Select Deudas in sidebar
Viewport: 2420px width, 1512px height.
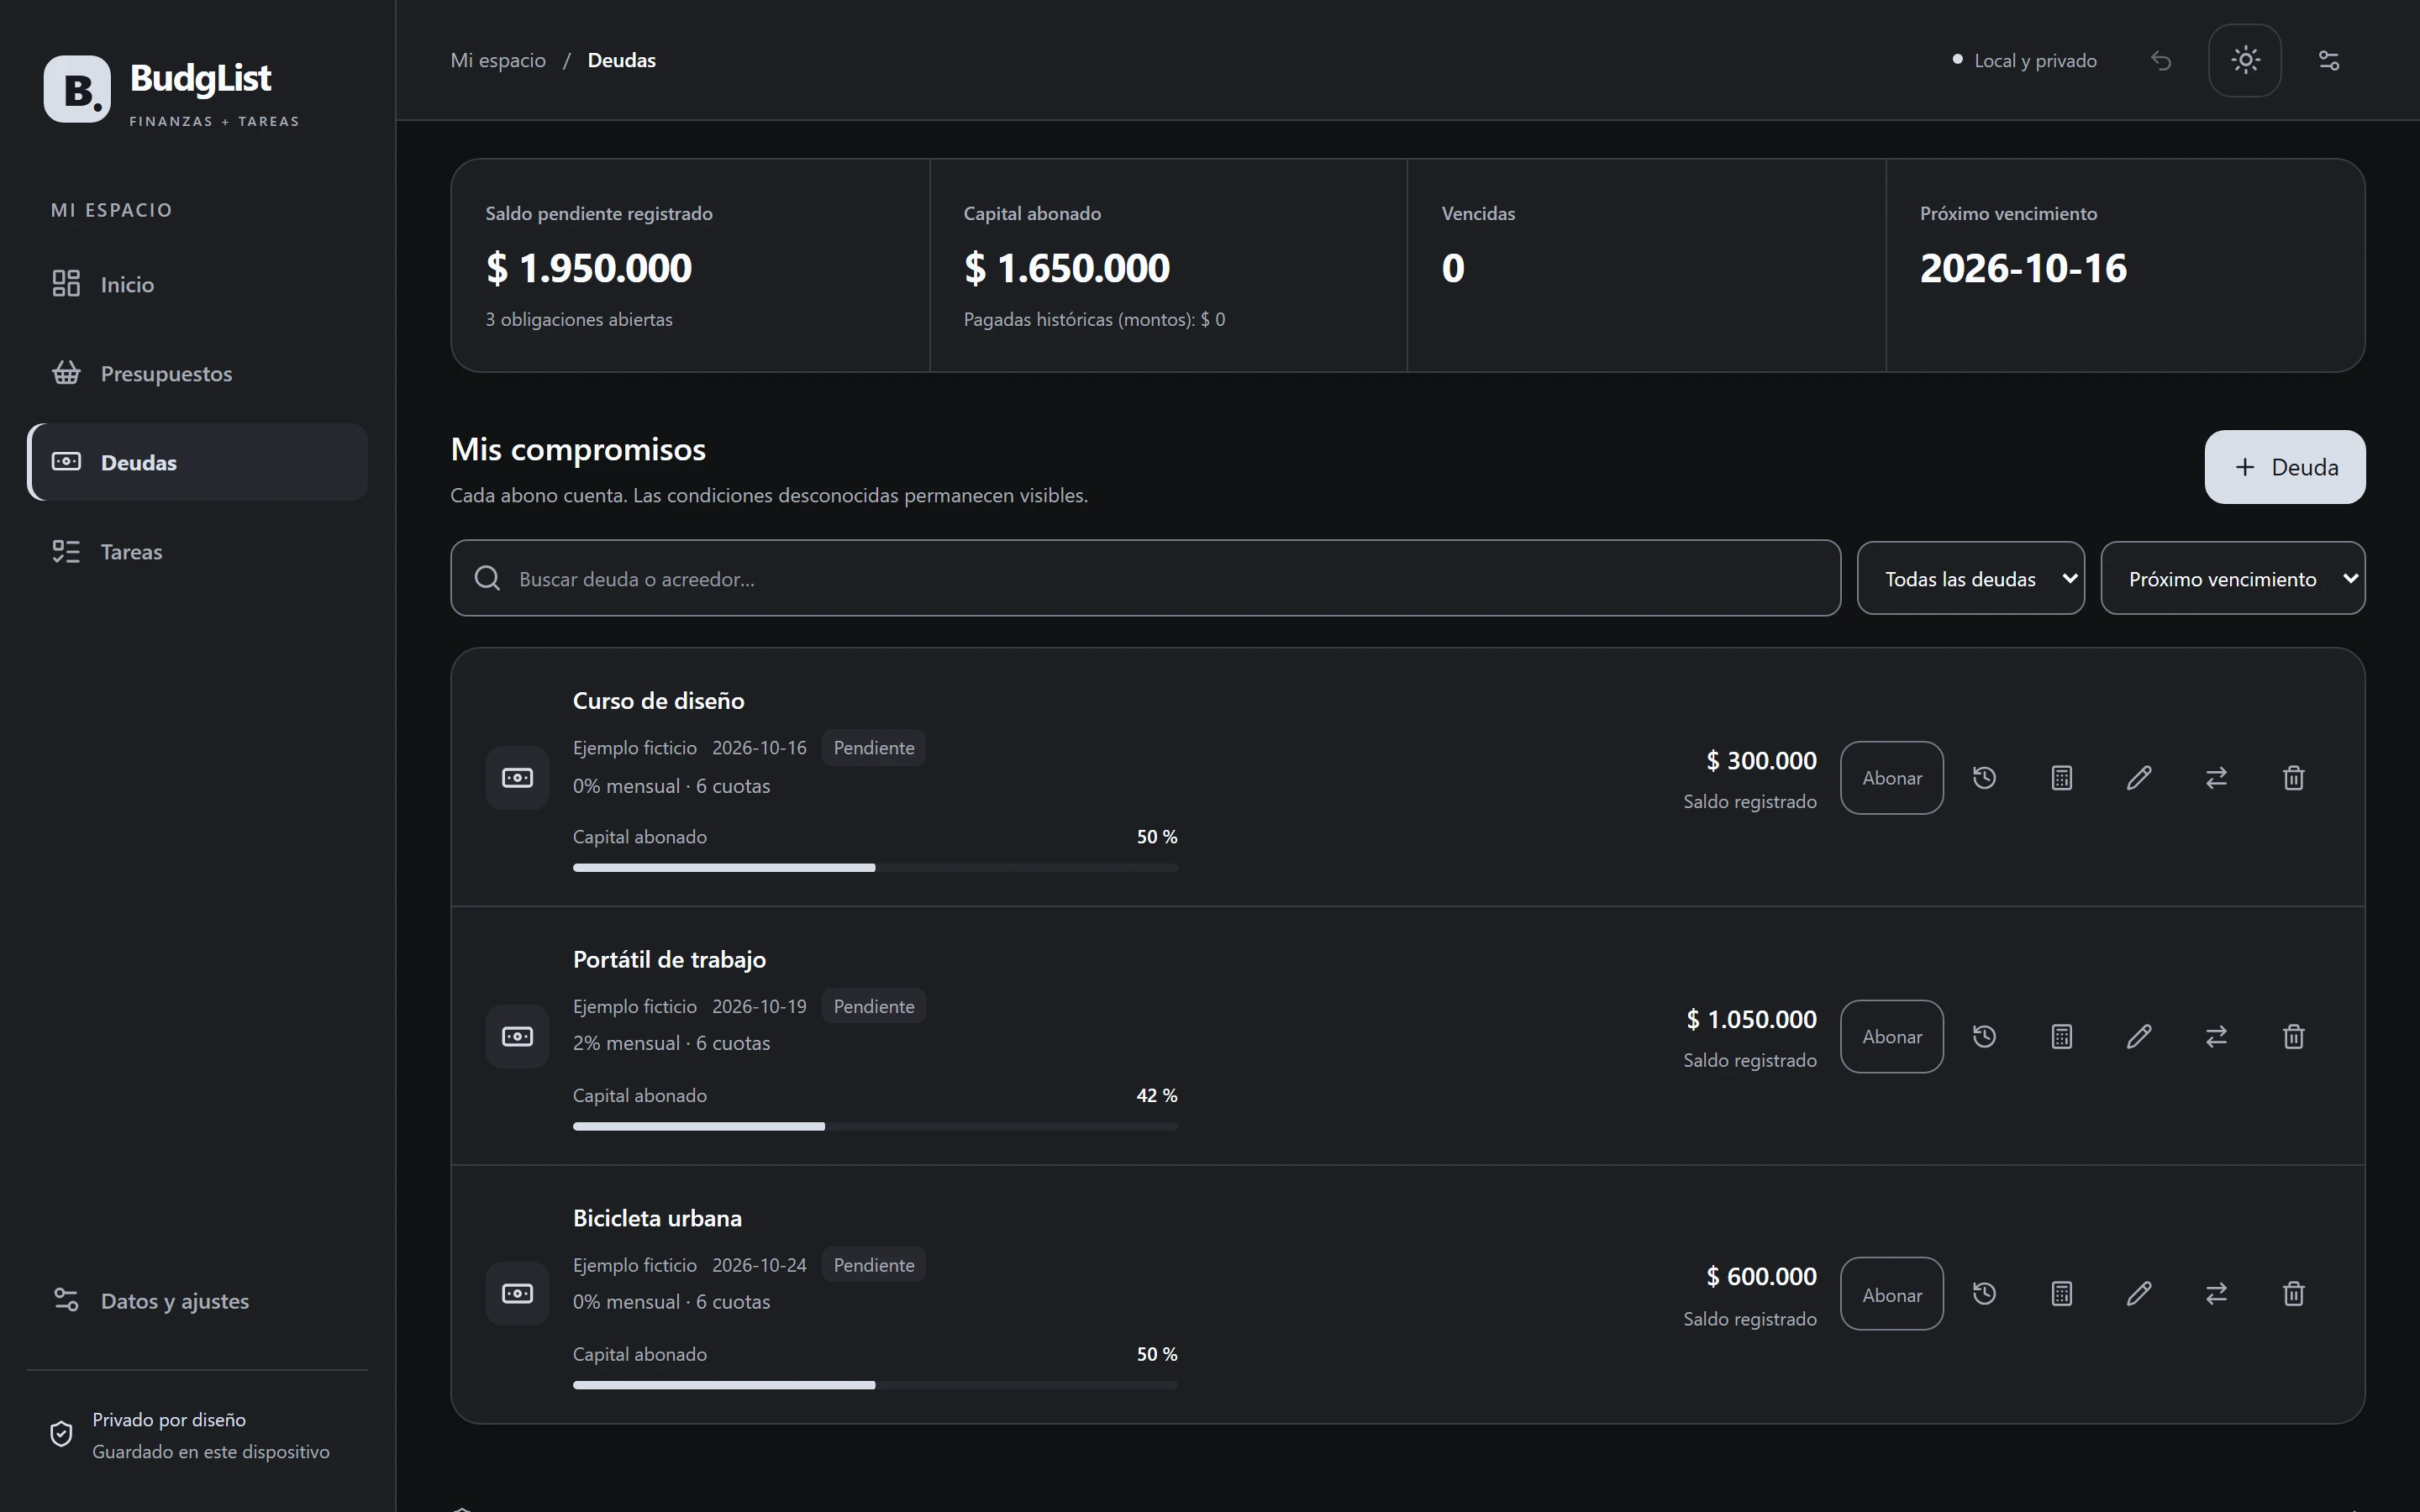click(197, 462)
